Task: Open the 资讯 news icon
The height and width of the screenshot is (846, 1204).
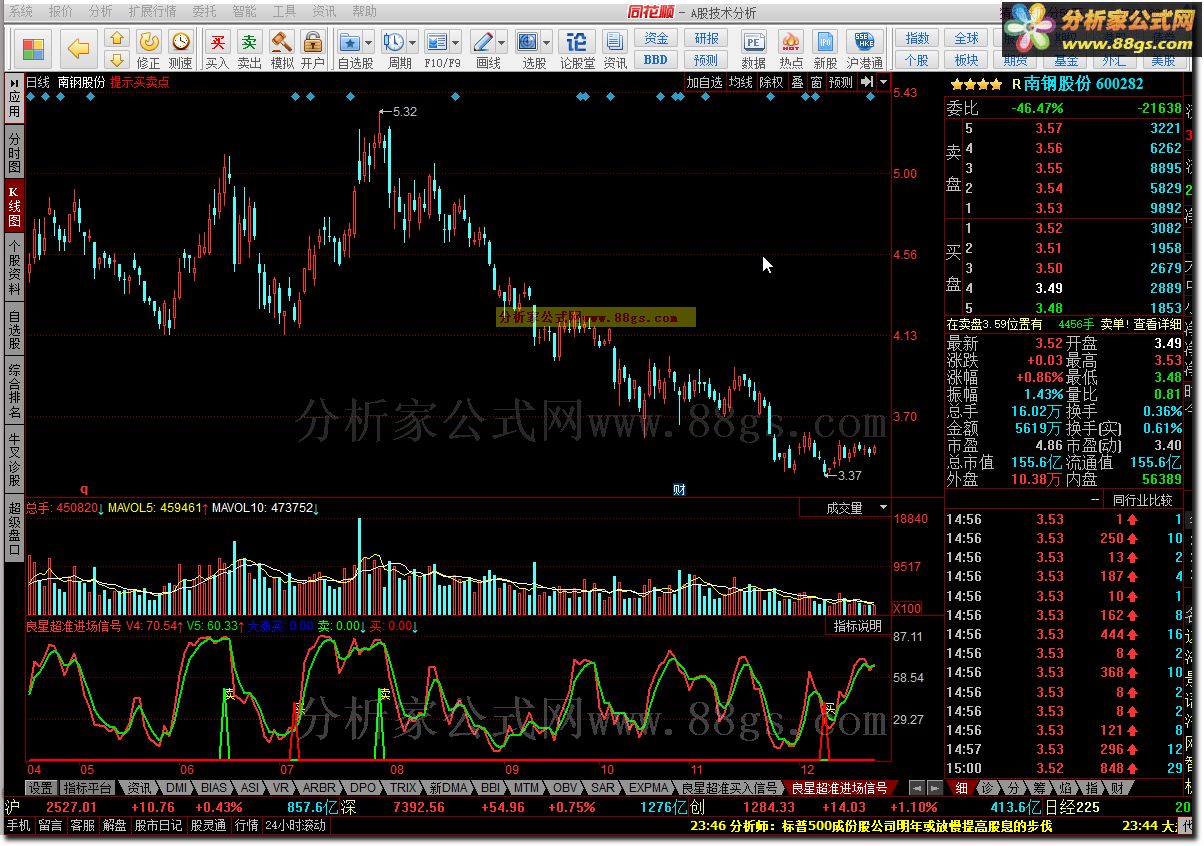Action: pyautogui.click(x=615, y=49)
